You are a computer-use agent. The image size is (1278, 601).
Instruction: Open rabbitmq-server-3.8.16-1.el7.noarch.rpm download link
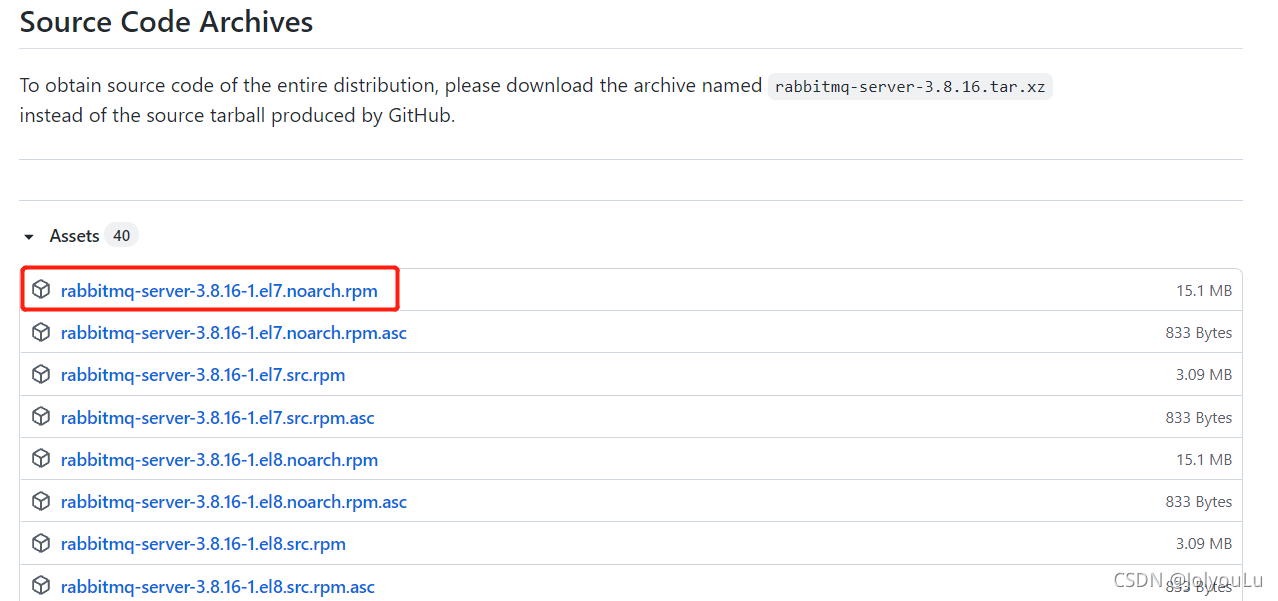[x=219, y=291]
